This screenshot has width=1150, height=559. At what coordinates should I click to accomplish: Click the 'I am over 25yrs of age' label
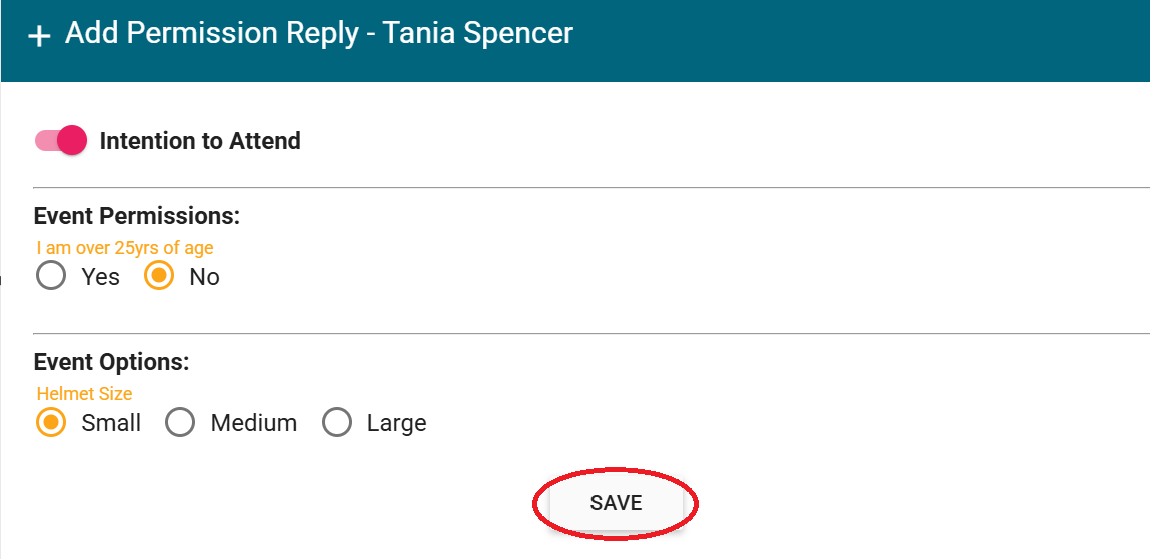point(125,248)
